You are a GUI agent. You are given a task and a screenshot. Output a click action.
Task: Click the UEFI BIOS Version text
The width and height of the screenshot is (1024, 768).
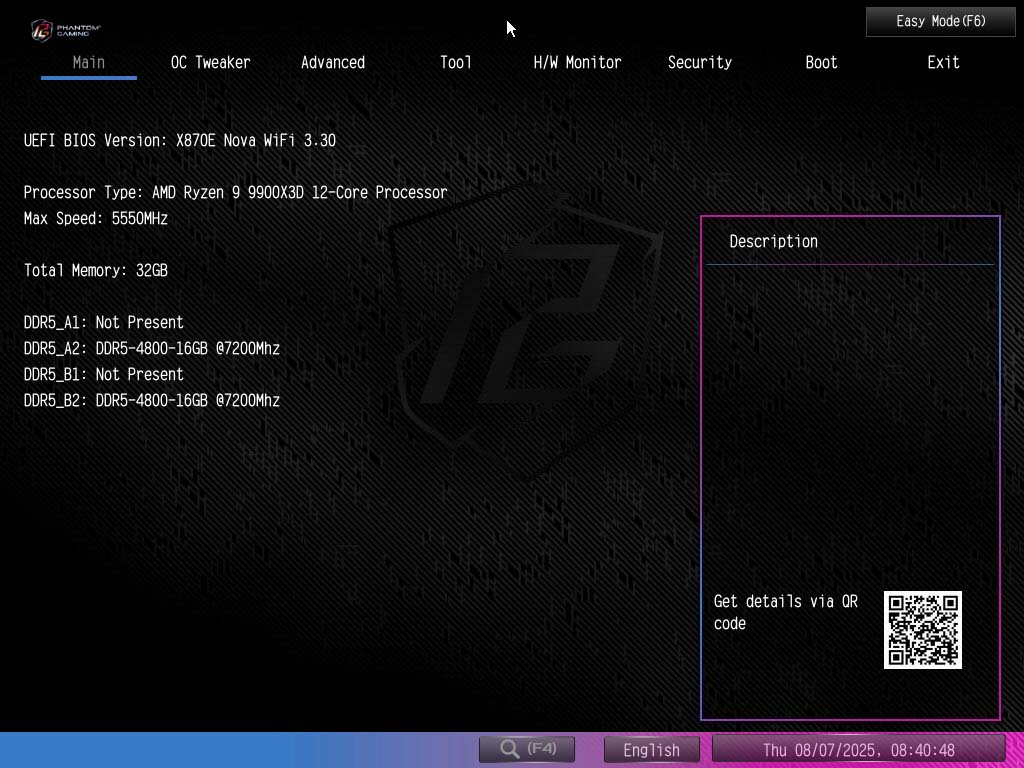click(x=180, y=140)
